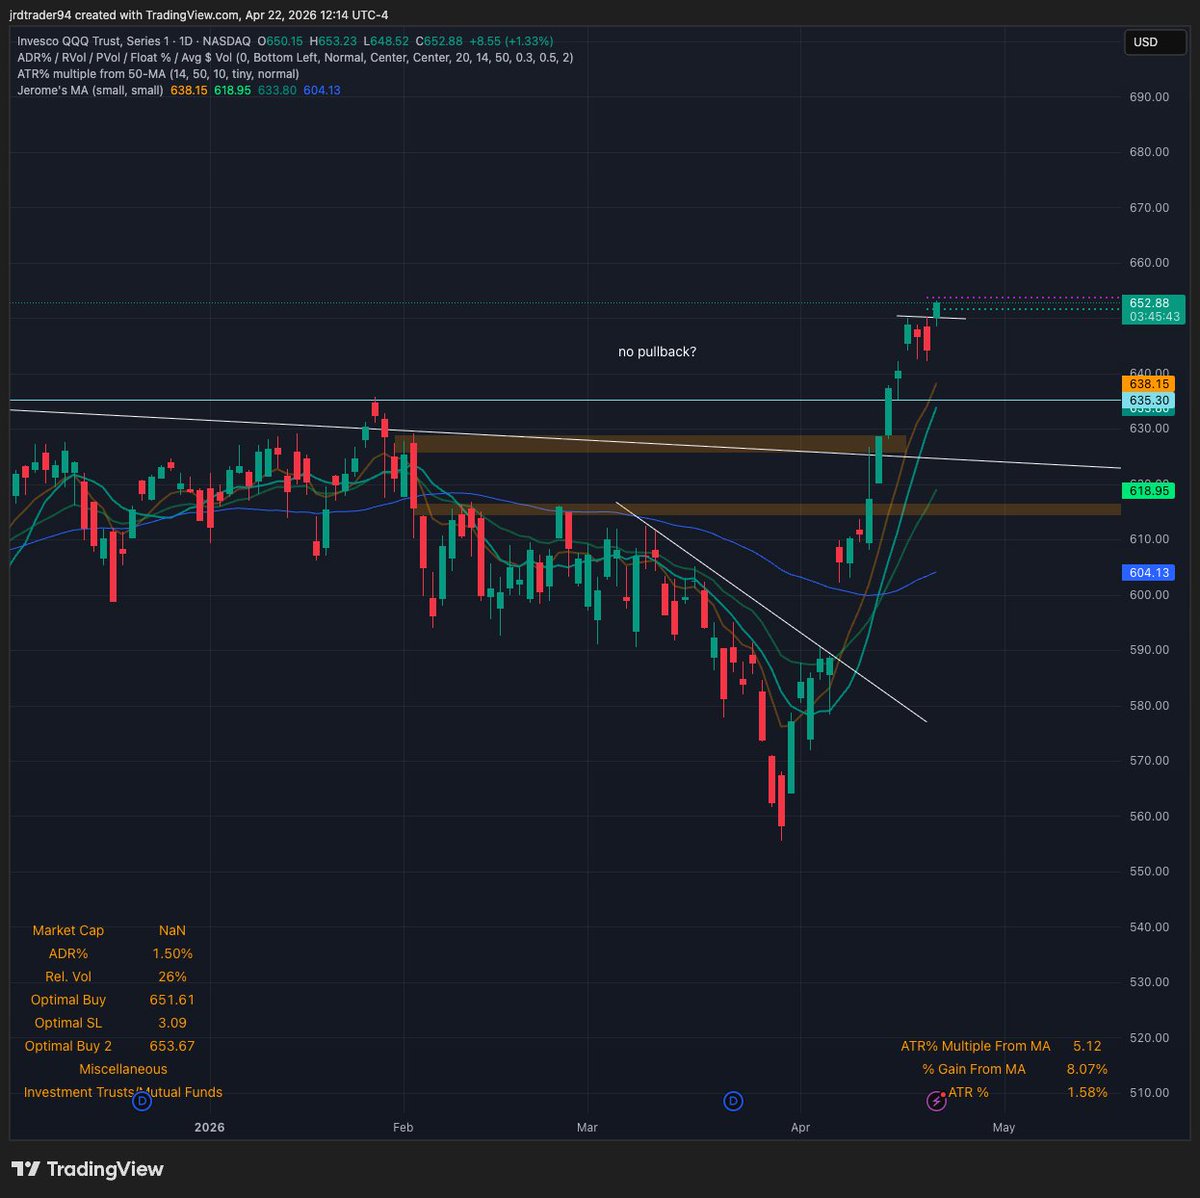Click the blue 604.13 price axis label
The width and height of the screenshot is (1200, 1198).
pos(1149,573)
